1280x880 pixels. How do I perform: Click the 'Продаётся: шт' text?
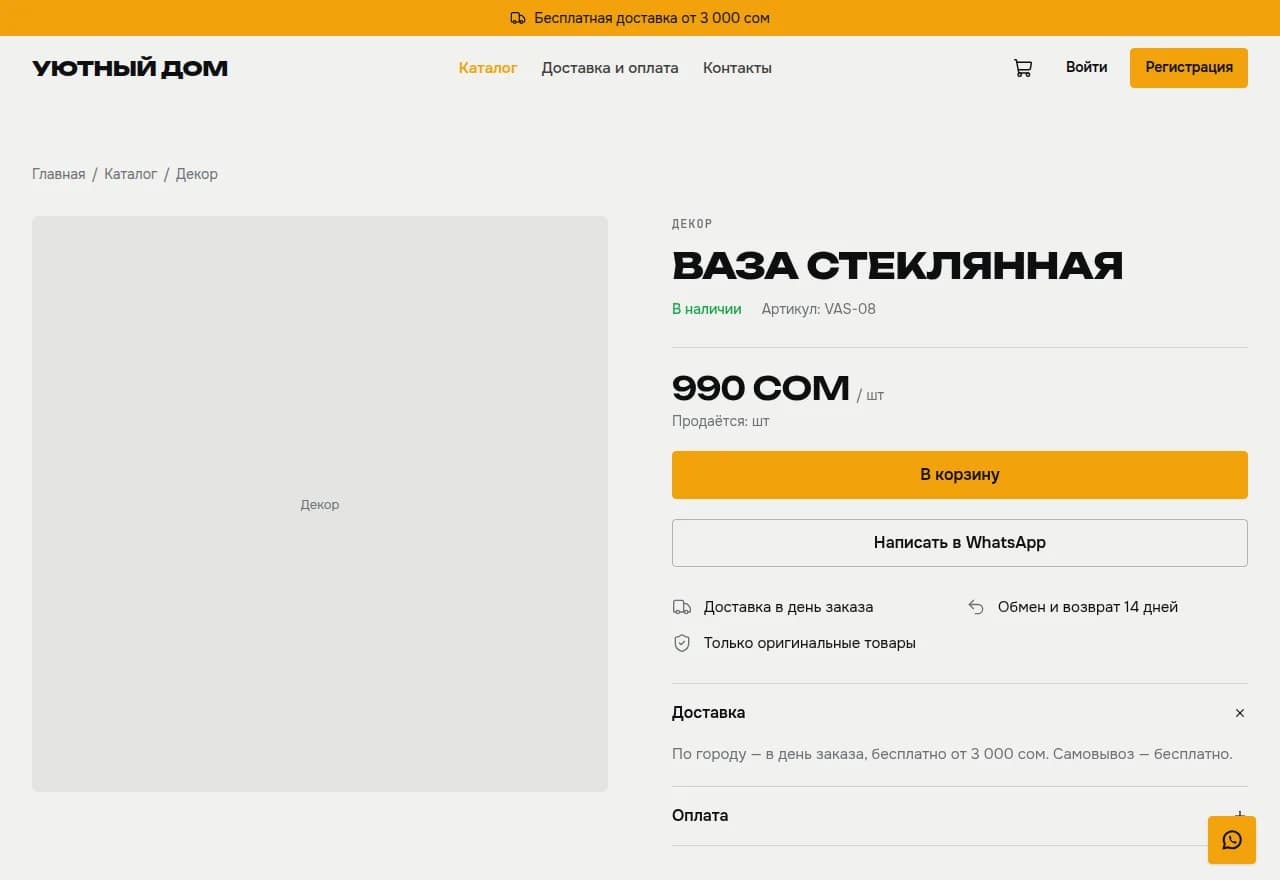721,421
